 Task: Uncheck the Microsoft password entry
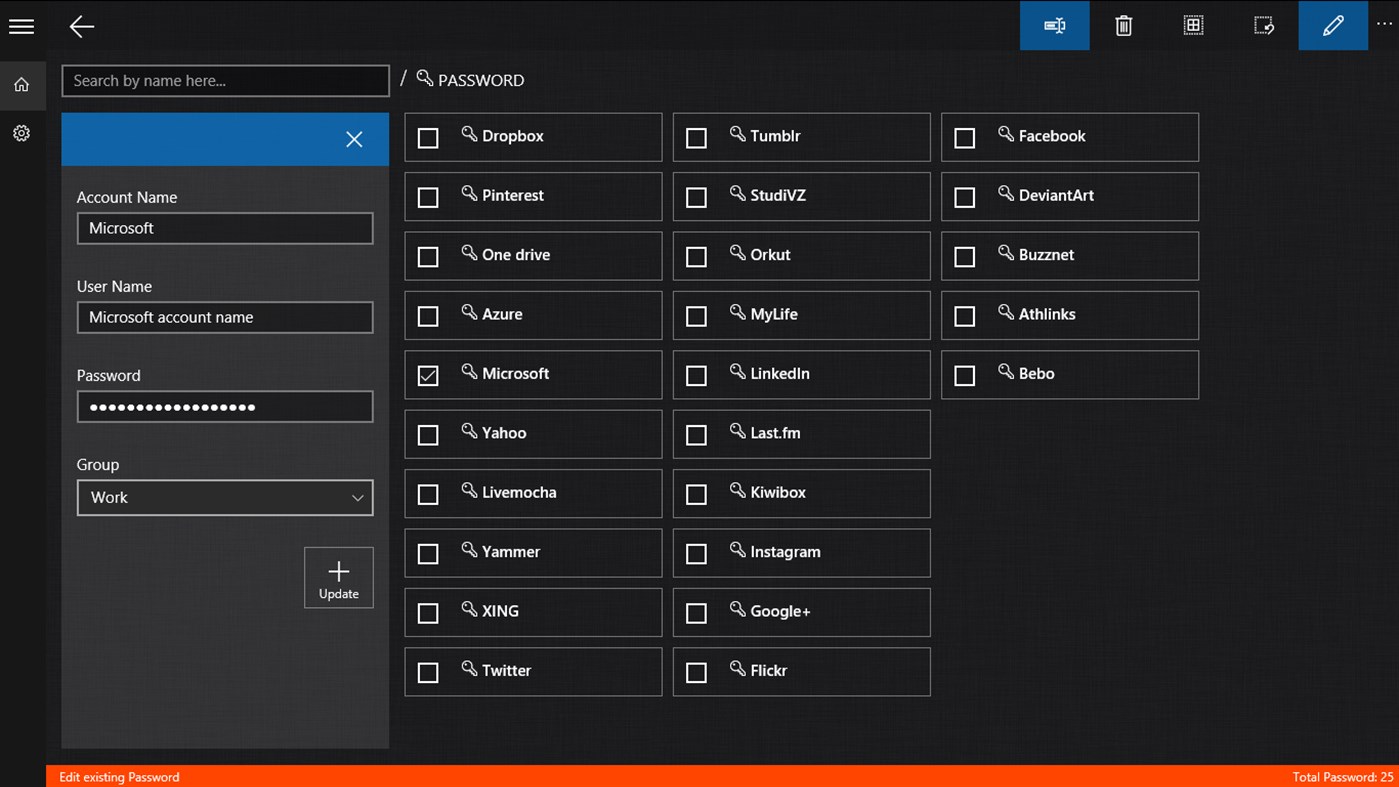(x=428, y=375)
